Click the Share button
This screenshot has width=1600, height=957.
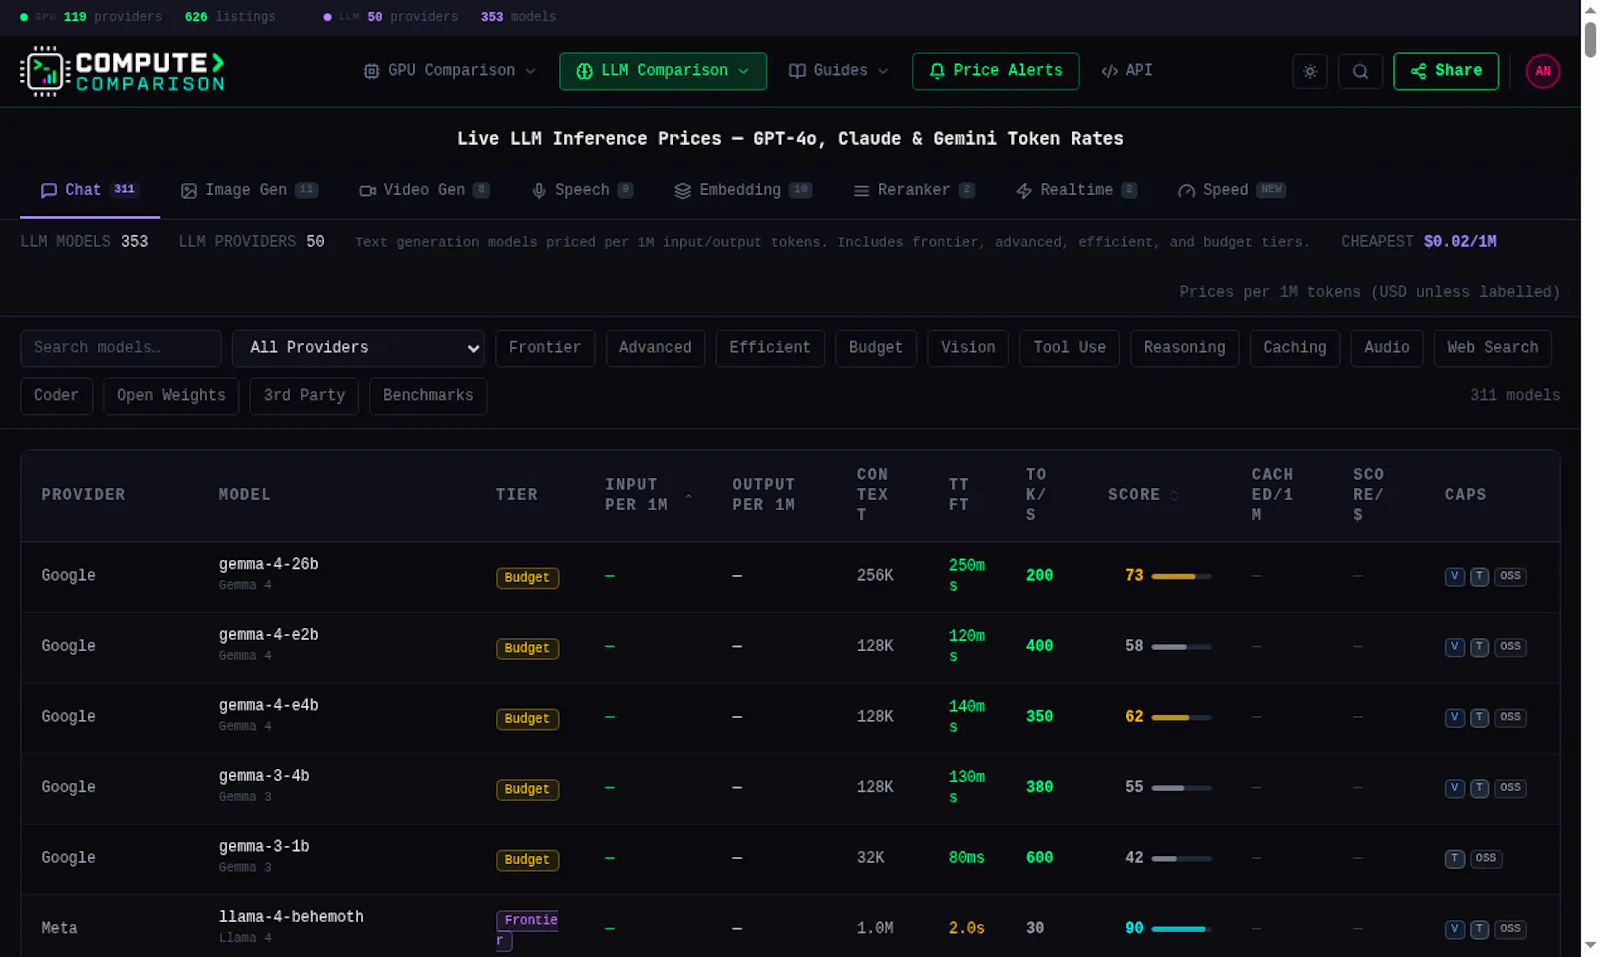tap(1446, 71)
